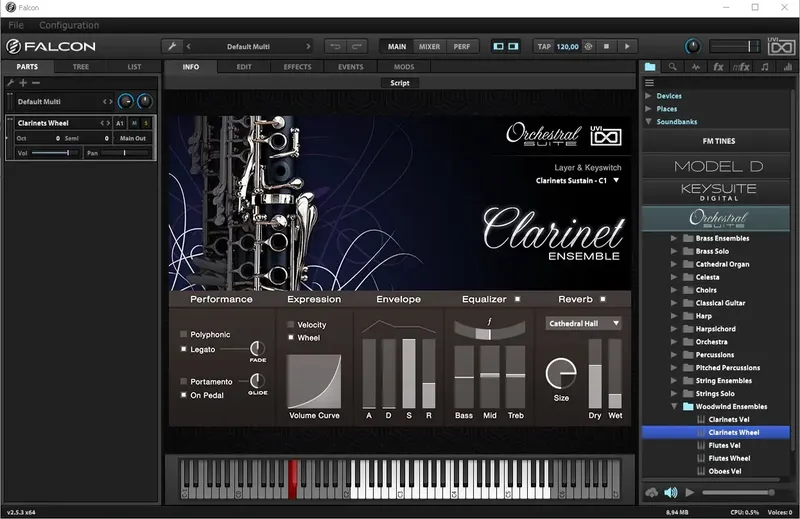Screen dimensions: 800x519
Task: Add a new part with plus icon
Action: 23,83
